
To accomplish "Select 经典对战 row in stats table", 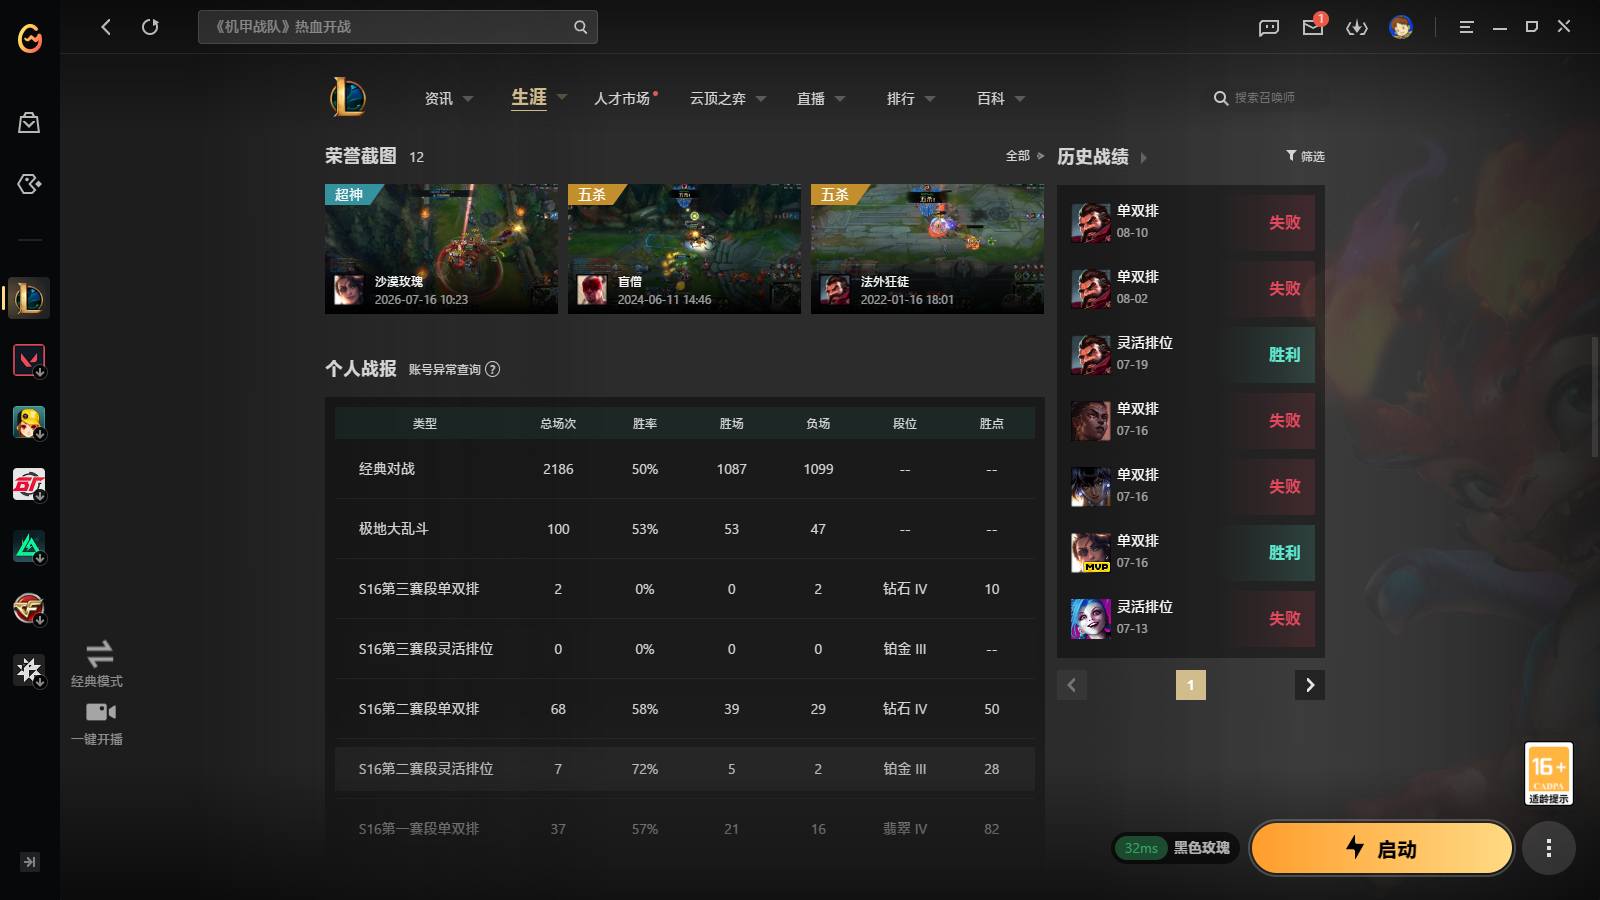I will coord(685,469).
